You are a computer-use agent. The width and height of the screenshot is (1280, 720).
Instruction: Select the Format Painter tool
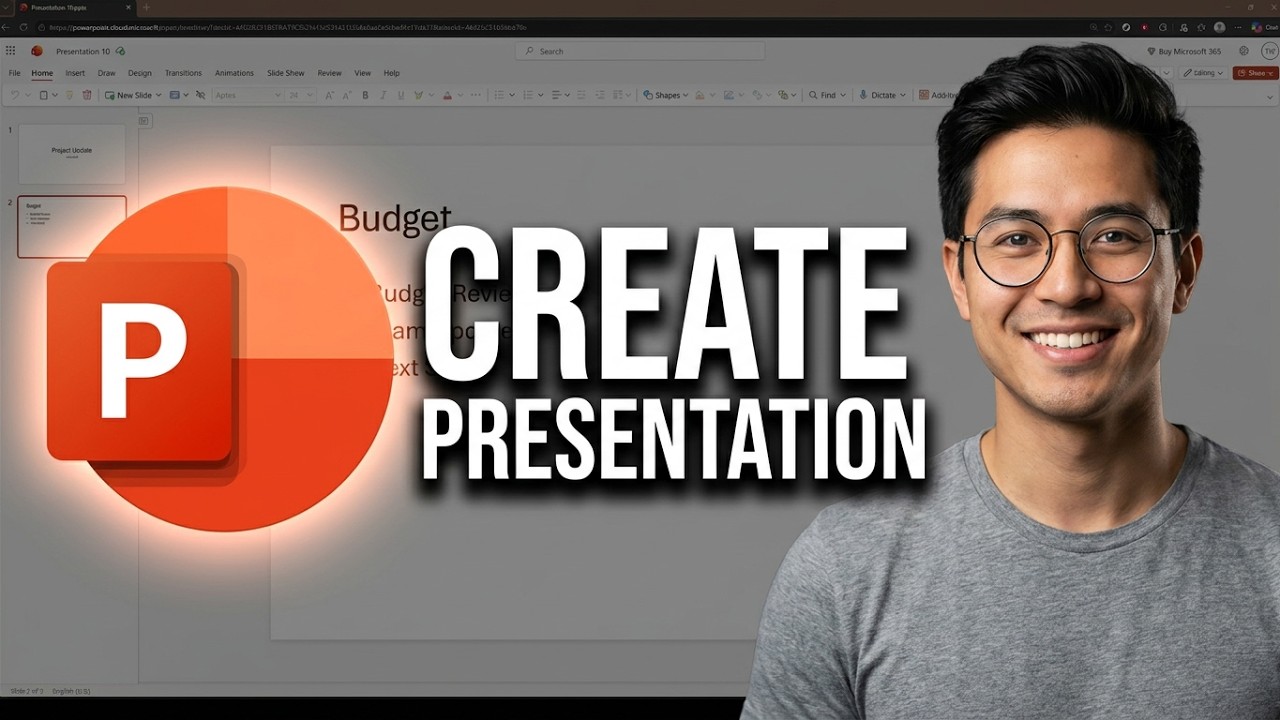click(69, 95)
